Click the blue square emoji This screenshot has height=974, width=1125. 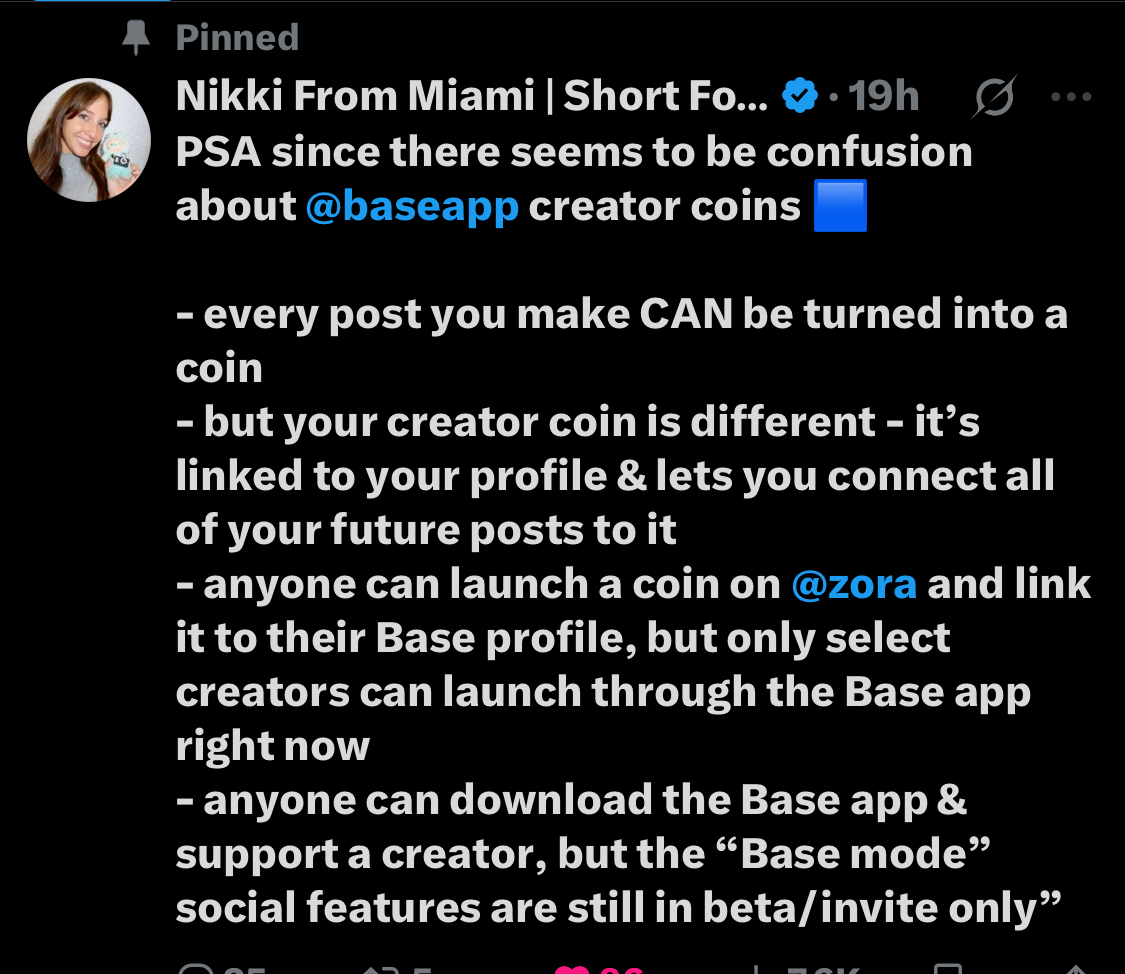coord(840,206)
